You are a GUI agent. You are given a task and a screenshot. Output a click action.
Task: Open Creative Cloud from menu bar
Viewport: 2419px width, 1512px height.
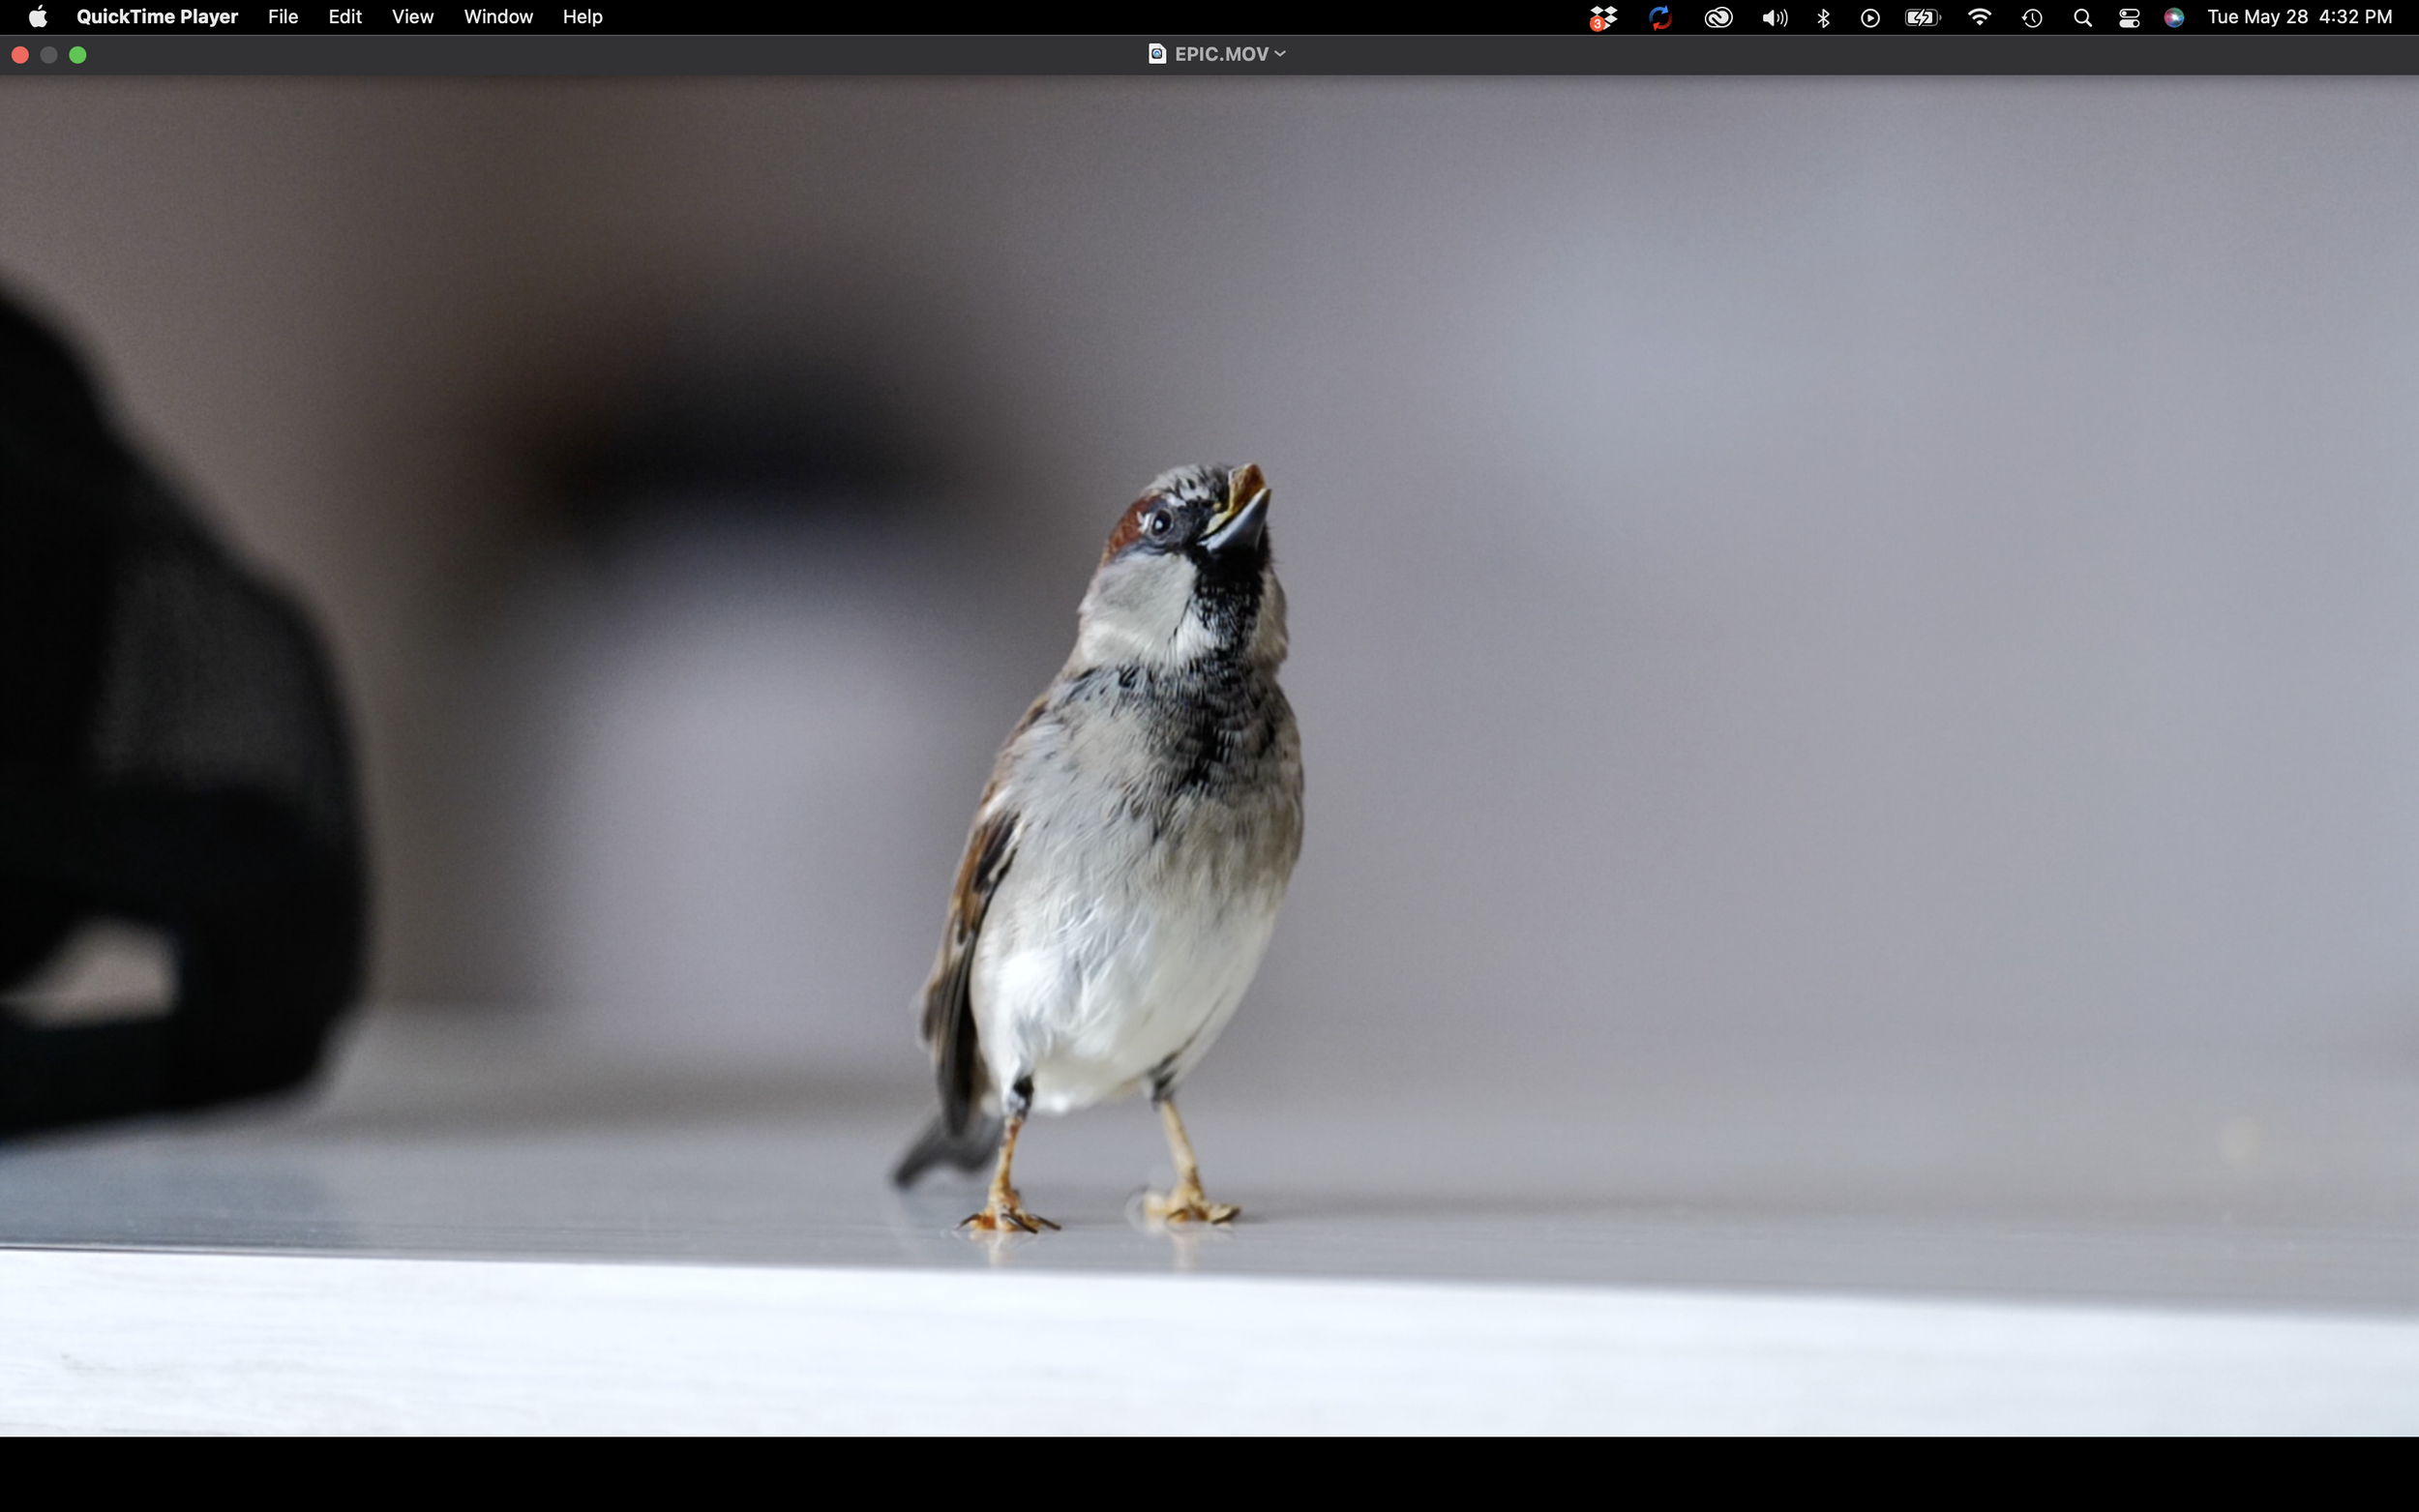click(x=1718, y=17)
